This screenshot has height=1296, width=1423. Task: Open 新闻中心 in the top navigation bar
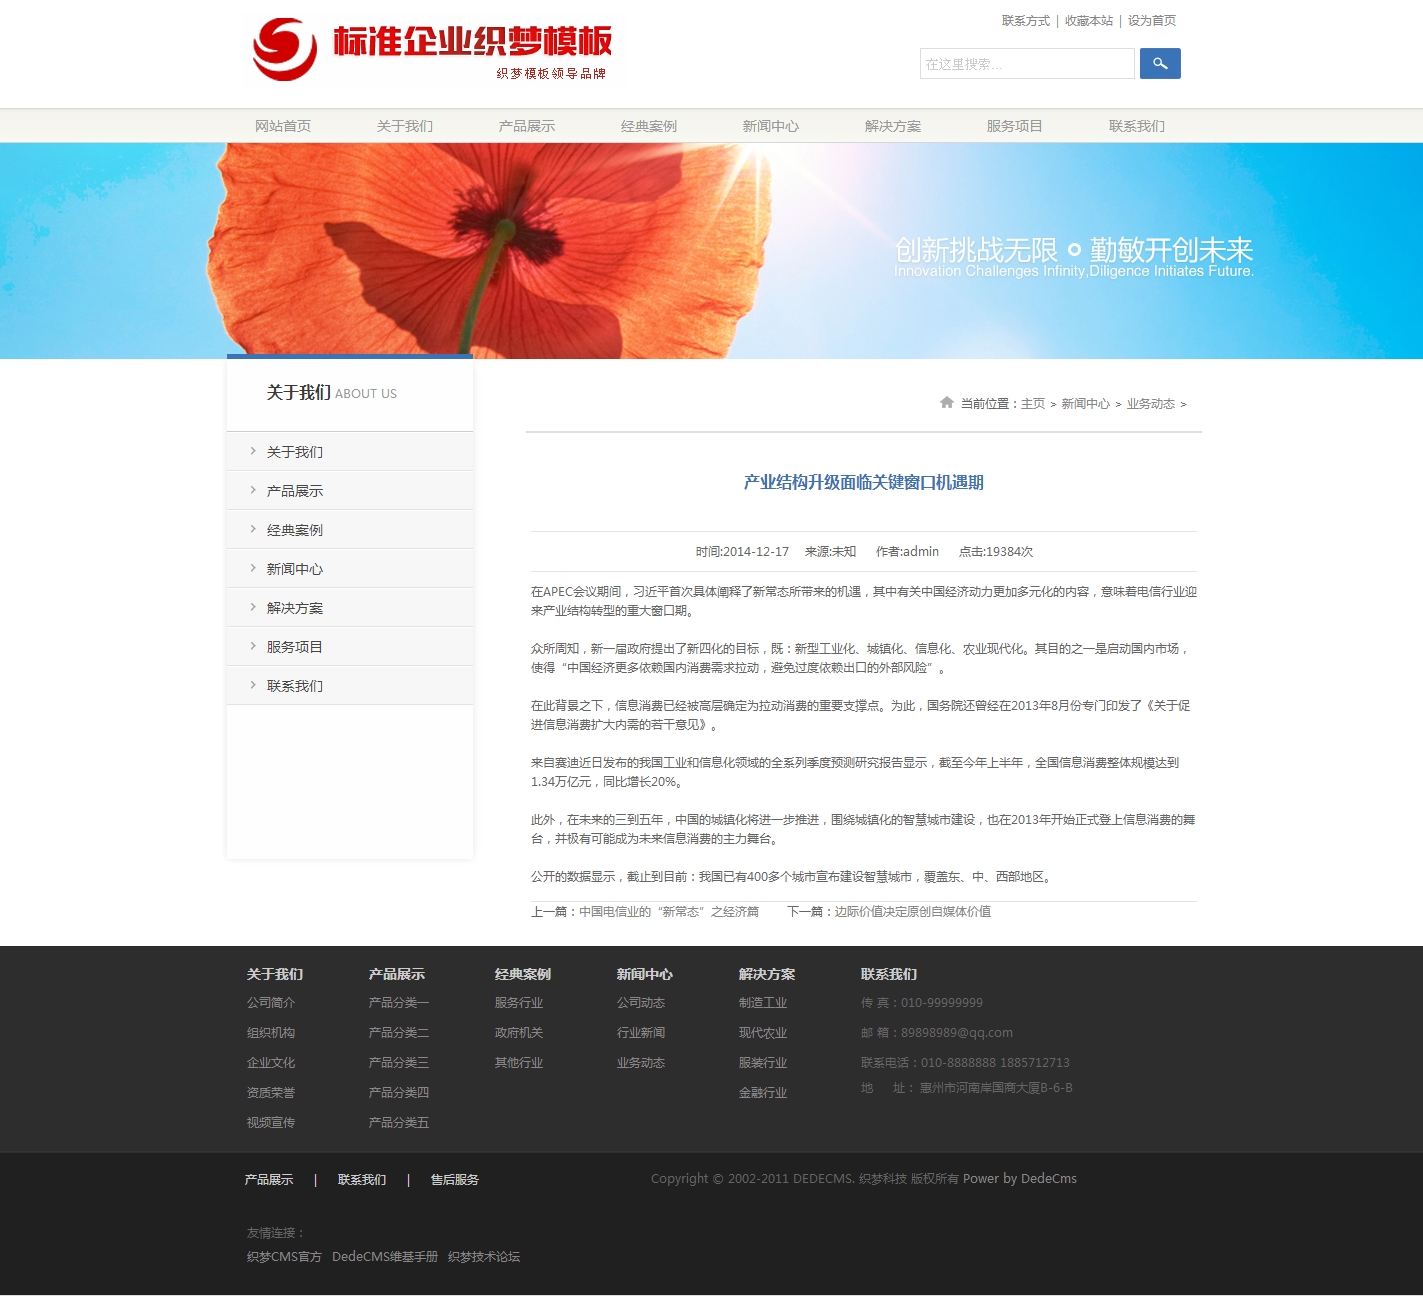(770, 126)
